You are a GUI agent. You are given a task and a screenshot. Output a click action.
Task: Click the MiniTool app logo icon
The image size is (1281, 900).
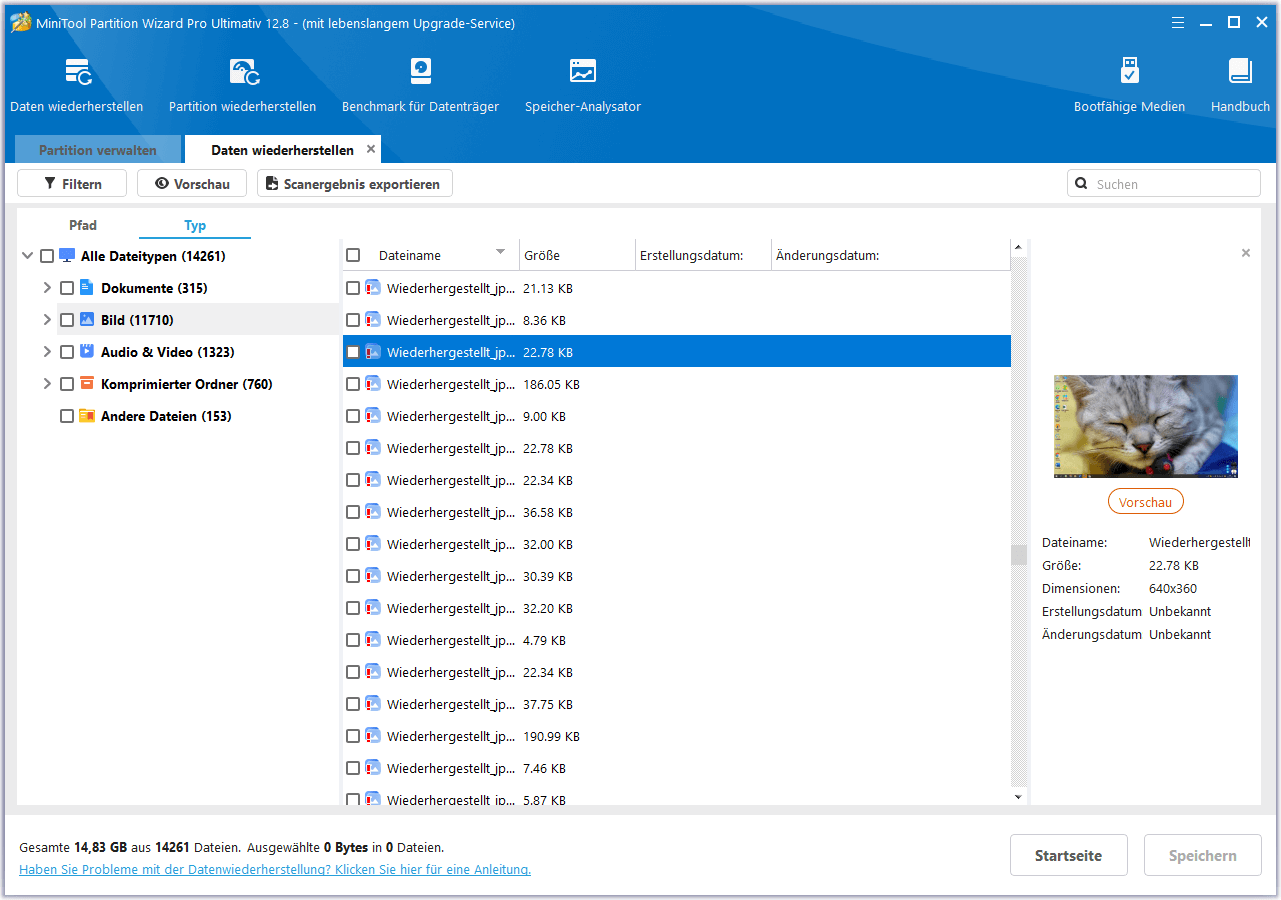(20, 22)
